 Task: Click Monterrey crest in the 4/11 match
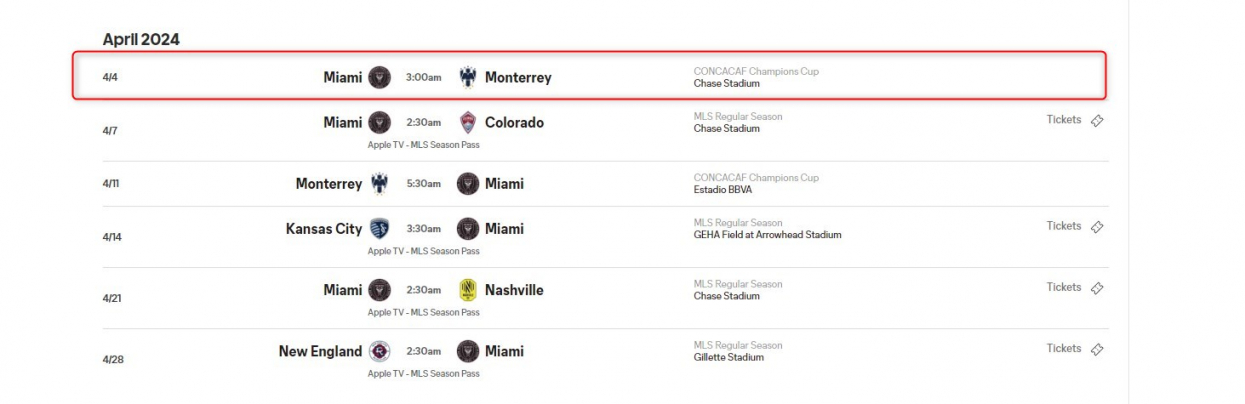pyautogui.click(x=379, y=184)
